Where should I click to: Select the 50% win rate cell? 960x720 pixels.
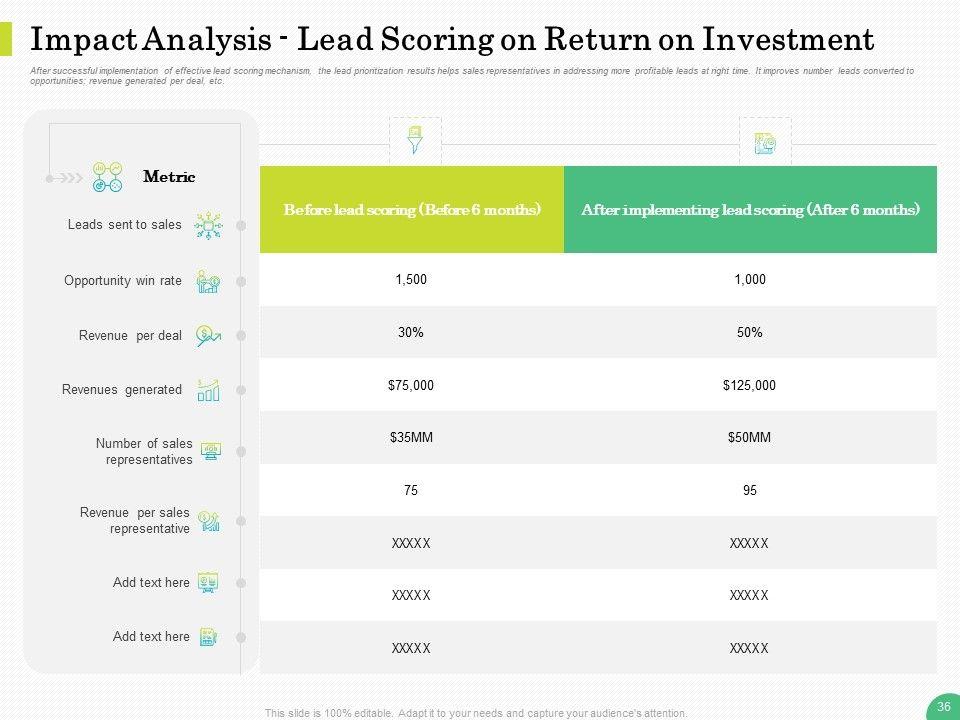point(749,333)
